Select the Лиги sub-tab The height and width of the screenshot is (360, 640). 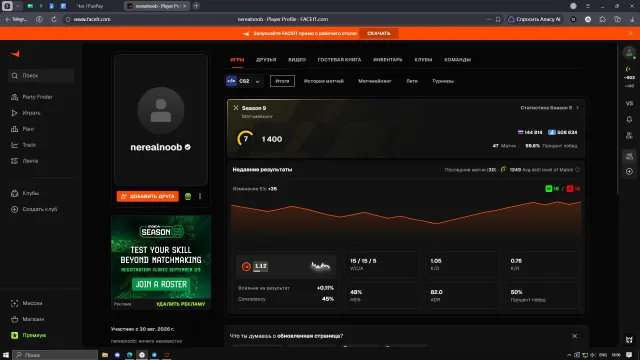(412, 81)
